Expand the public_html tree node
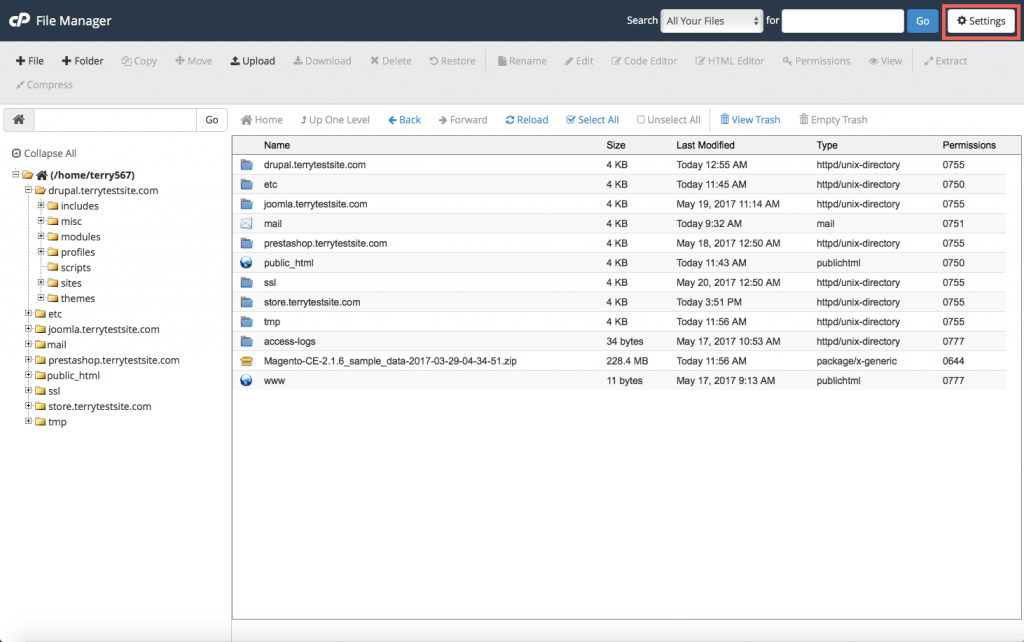Screen dimensions: 1024x642 [28, 375]
